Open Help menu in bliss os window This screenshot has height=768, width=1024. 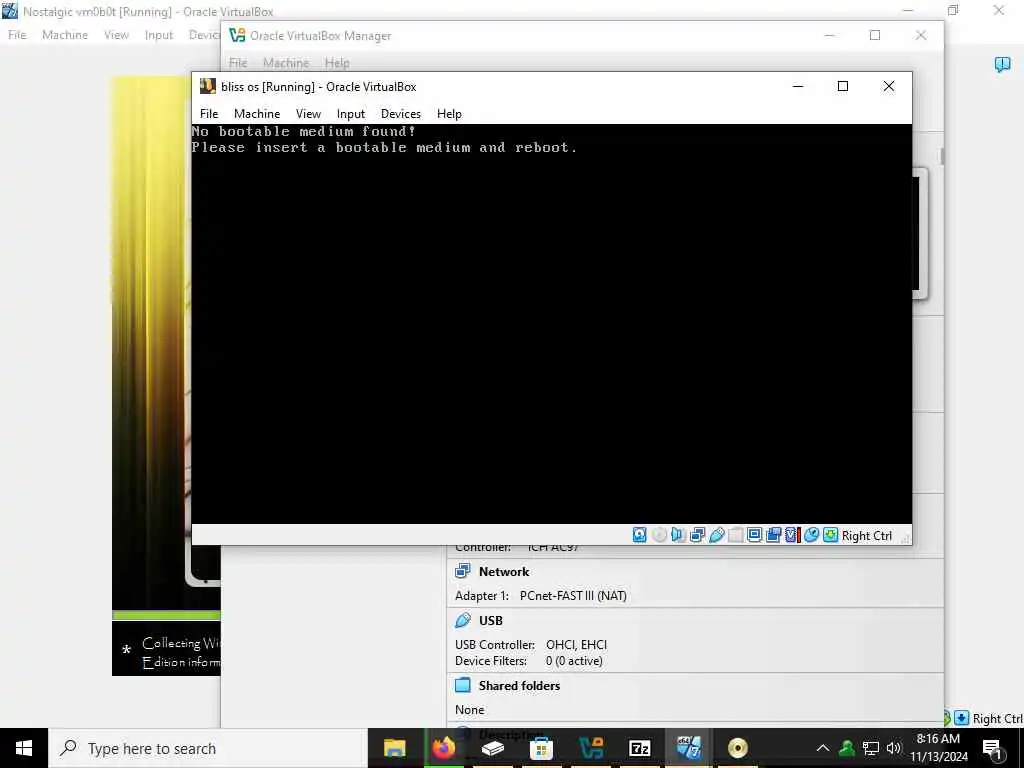point(449,114)
